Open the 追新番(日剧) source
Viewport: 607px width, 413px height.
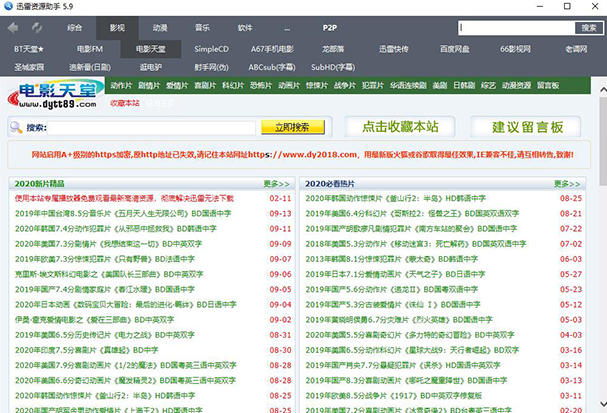click(90, 67)
